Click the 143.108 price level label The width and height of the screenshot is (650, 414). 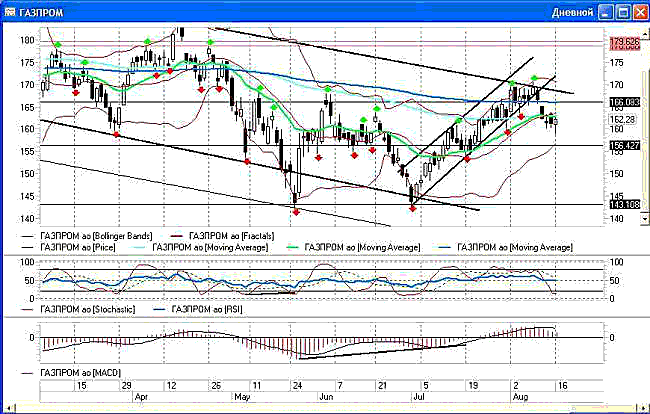[x=624, y=205]
